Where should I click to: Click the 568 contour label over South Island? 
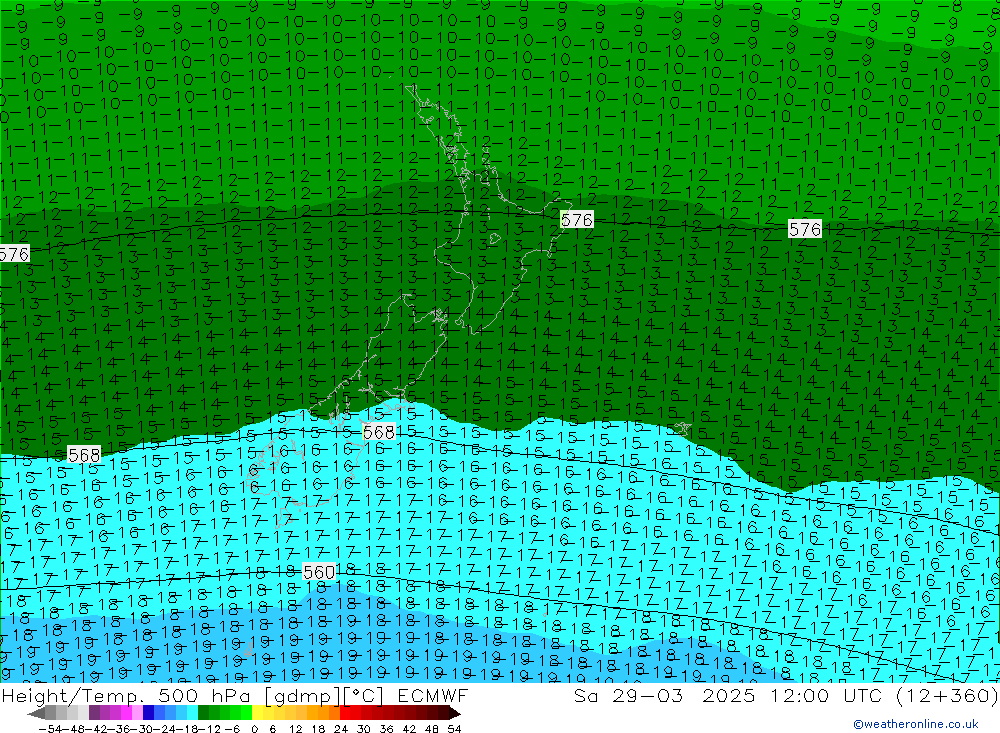pos(379,433)
